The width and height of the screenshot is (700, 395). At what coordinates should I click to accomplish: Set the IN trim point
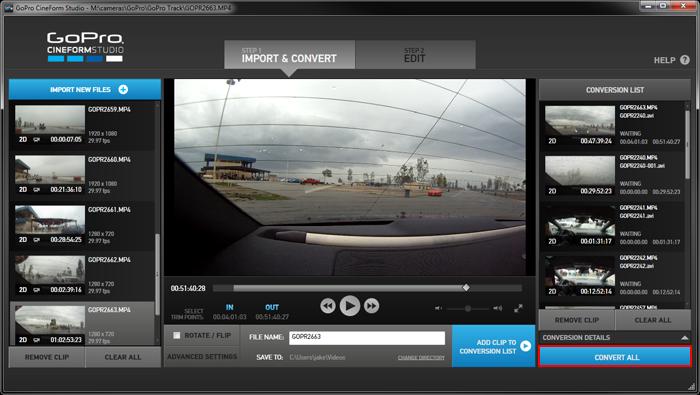229,308
